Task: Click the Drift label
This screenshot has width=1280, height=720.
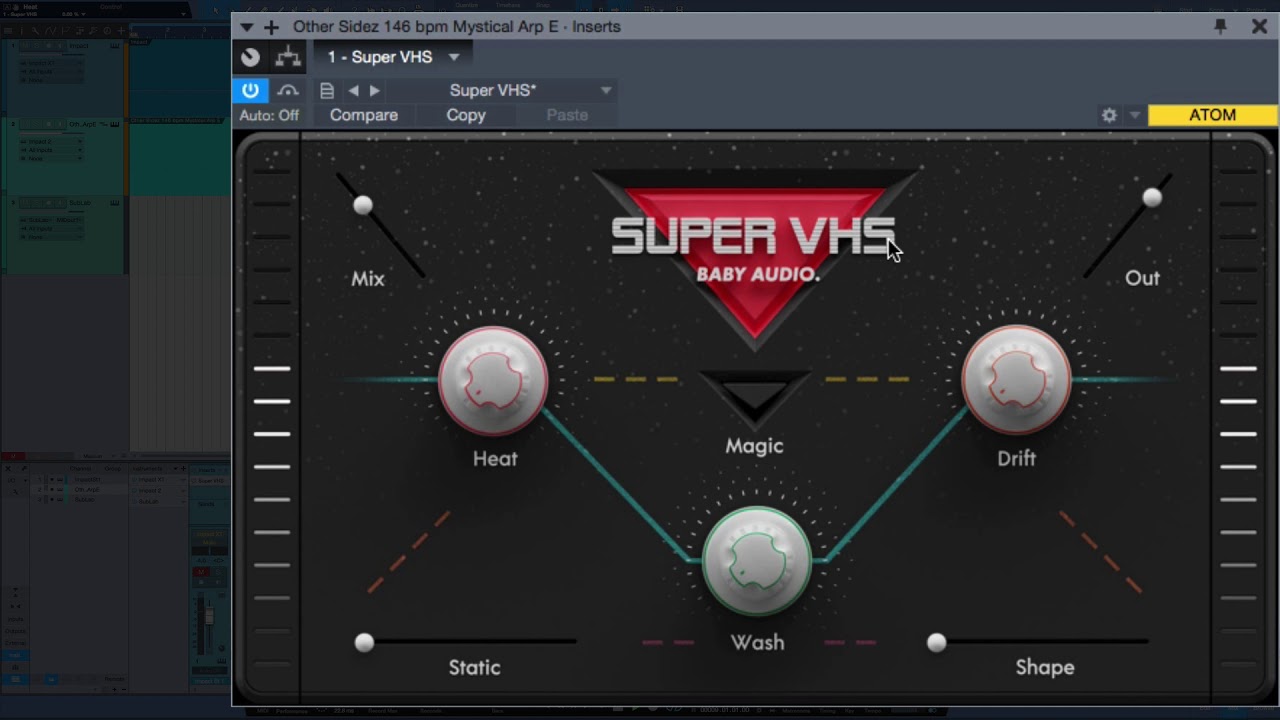Action: click(x=1016, y=459)
